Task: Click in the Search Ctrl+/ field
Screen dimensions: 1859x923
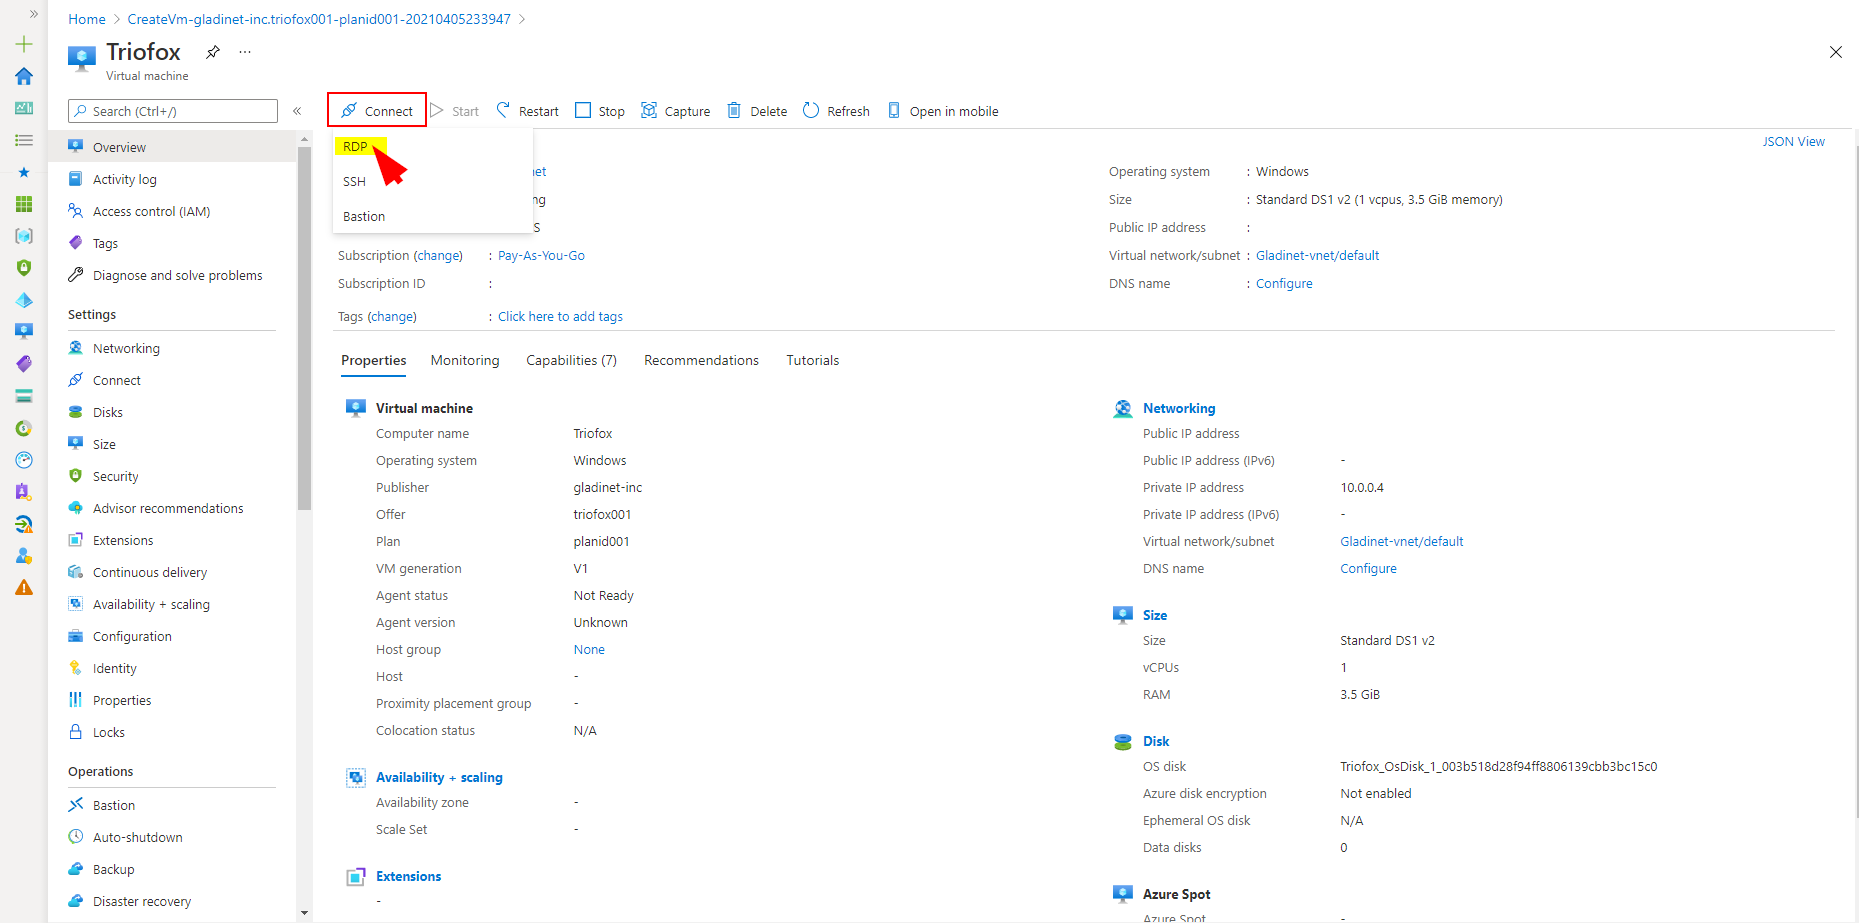Action: pos(172,110)
